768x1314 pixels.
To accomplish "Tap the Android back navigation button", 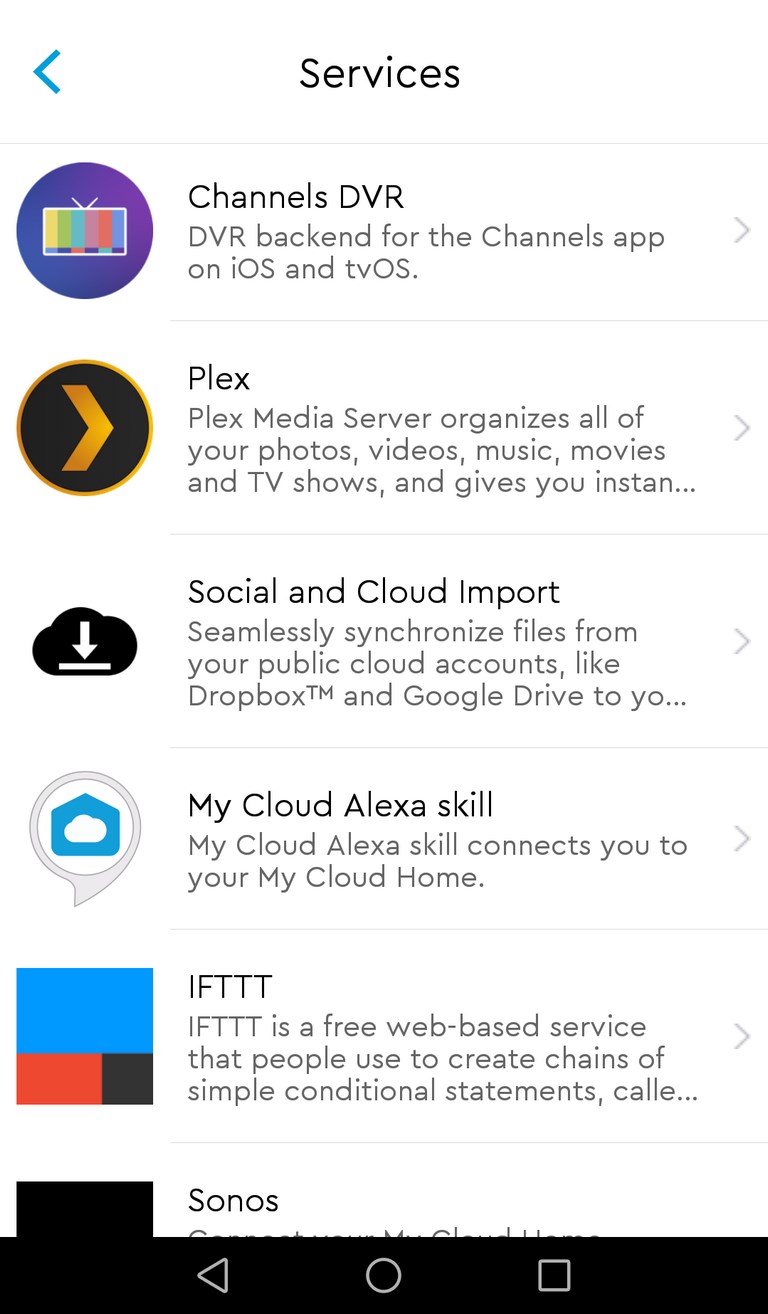I will [x=213, y=1275].
